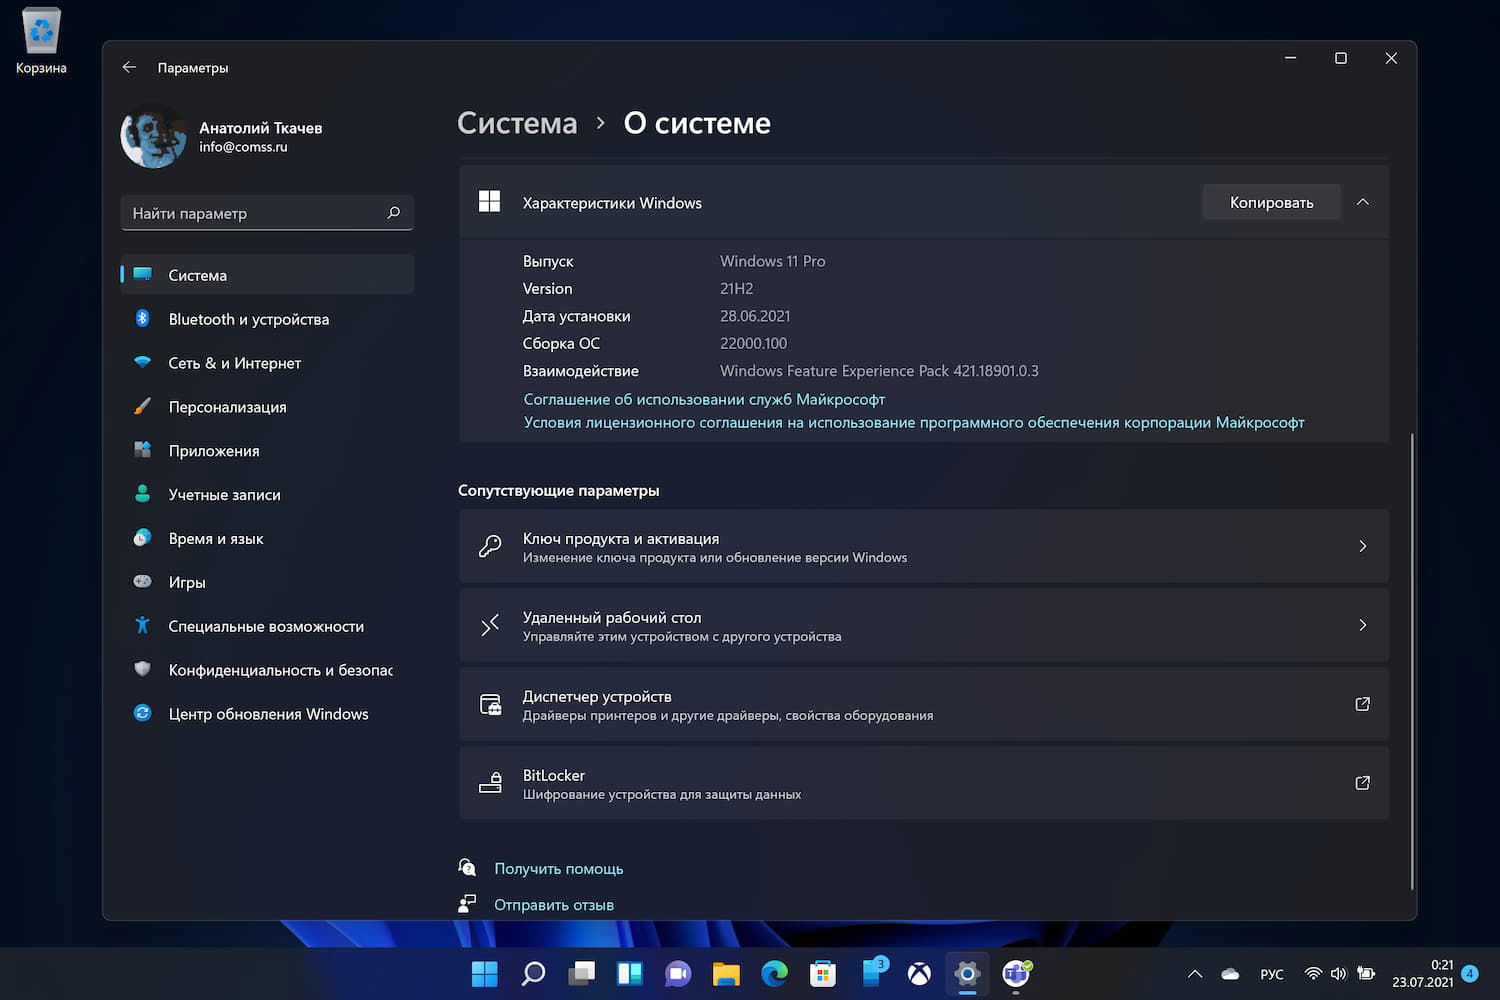
Task: Open taskbar Search
Action: (x=533, y=973)
